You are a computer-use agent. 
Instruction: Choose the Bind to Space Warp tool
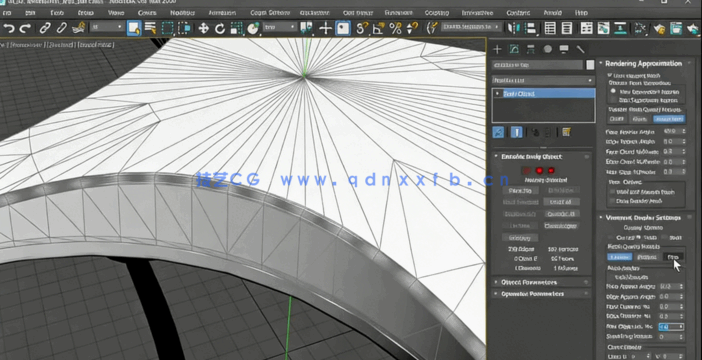click(79, 28)
